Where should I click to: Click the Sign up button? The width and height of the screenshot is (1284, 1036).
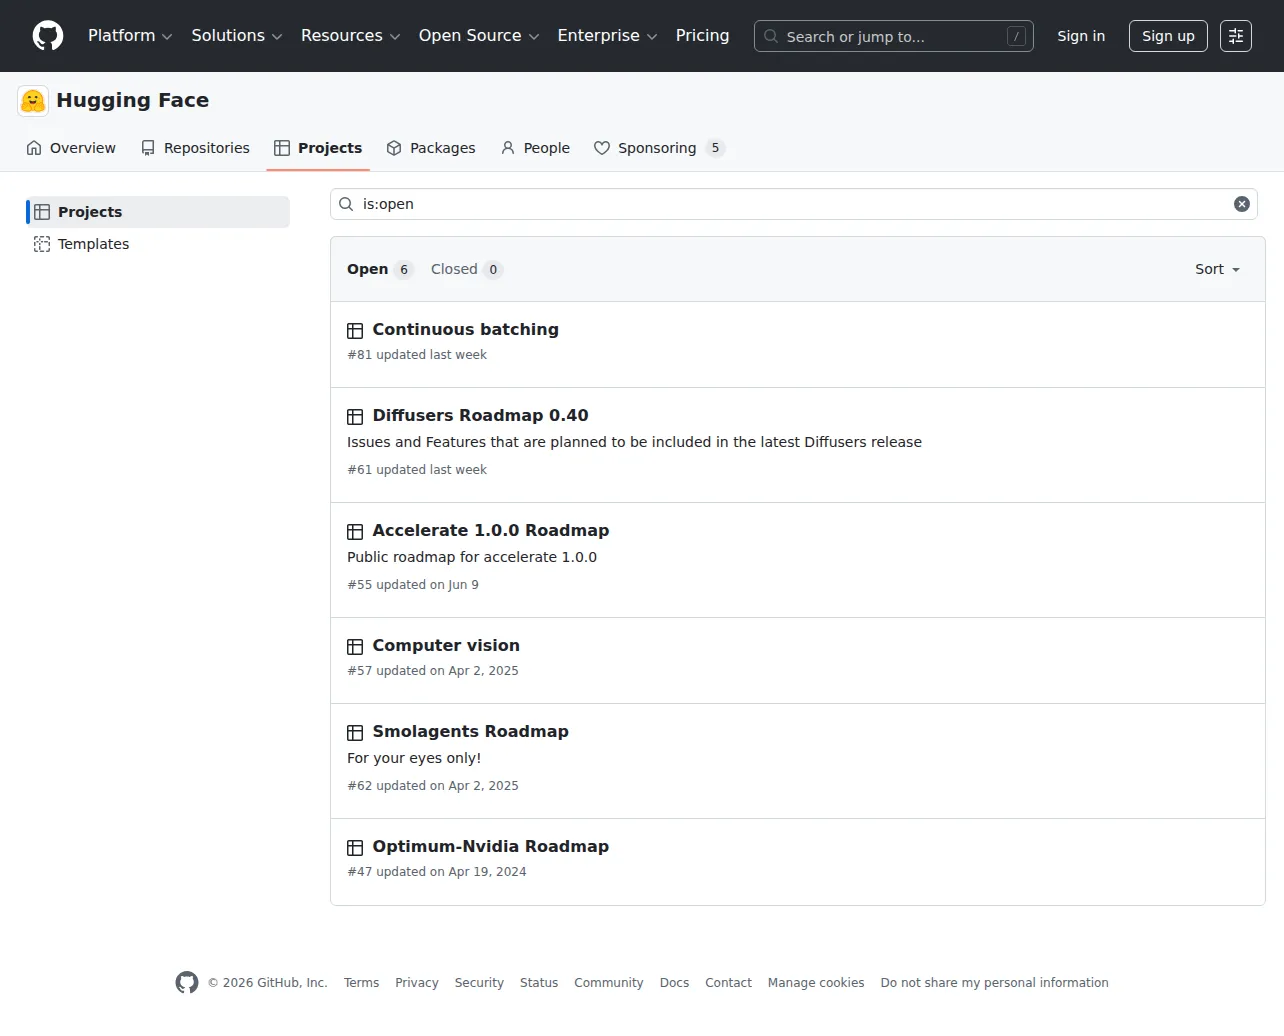pos(1168,36)
